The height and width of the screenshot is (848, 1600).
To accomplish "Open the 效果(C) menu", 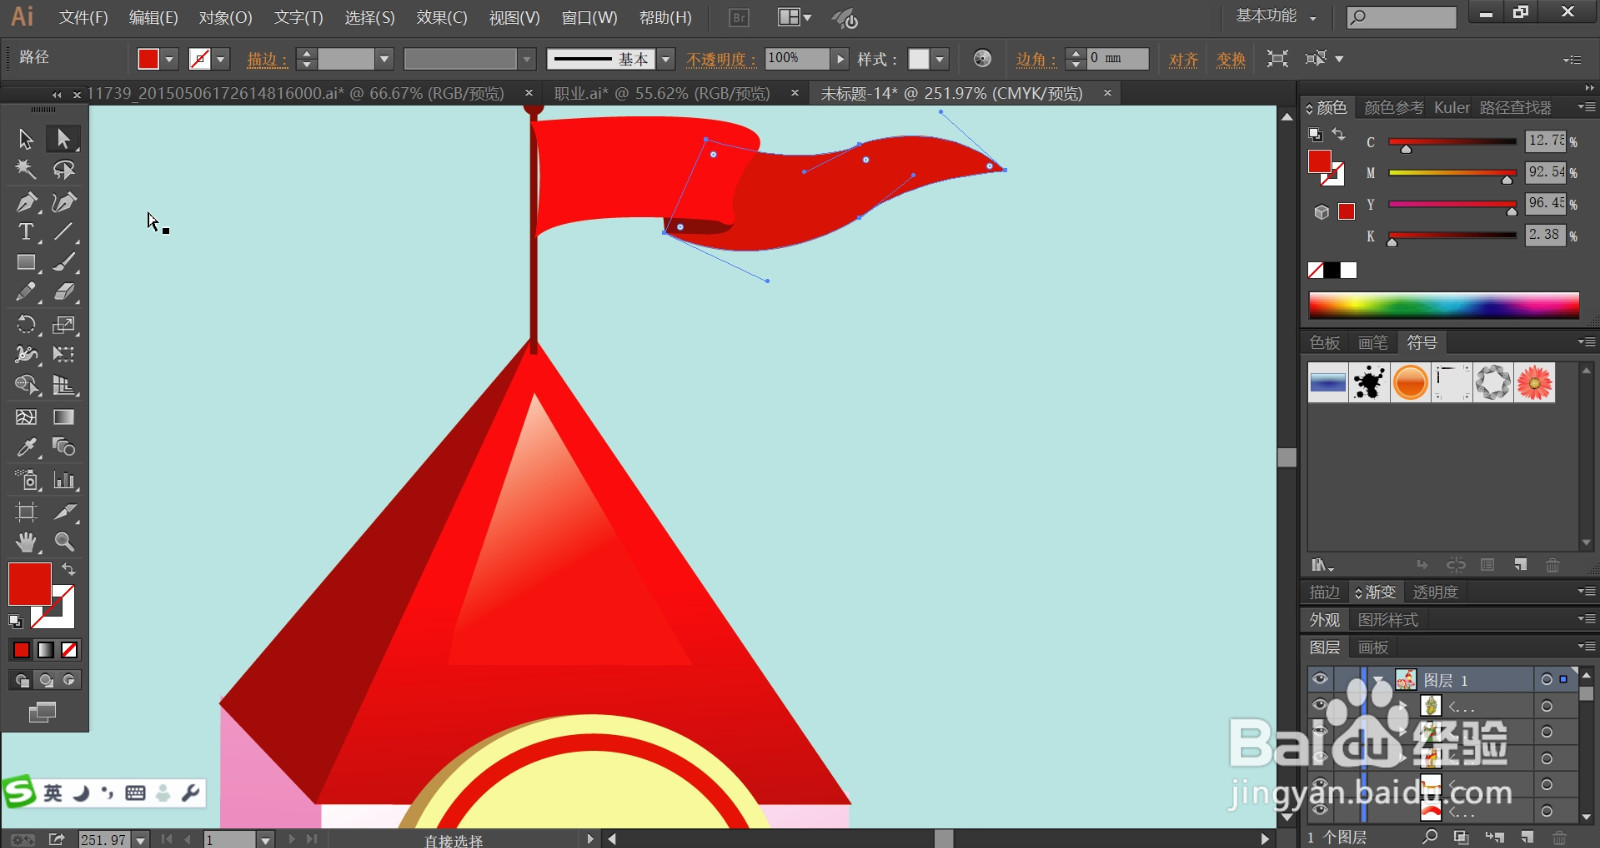I will (442, 18).
